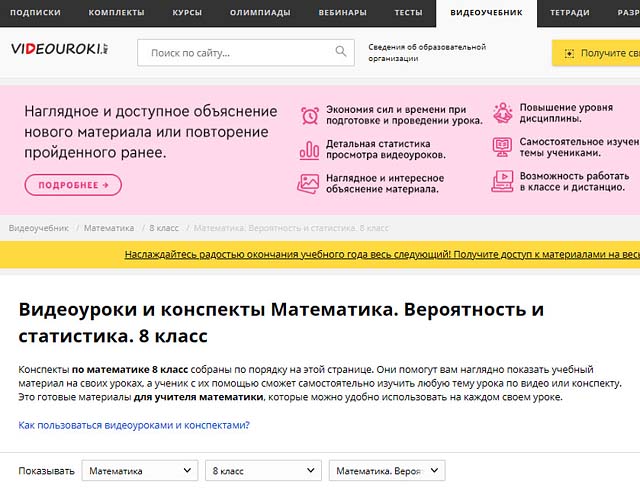Select the Видеоучебник tab
This screenshot has height=488, width=640.
tap(486, 13)
